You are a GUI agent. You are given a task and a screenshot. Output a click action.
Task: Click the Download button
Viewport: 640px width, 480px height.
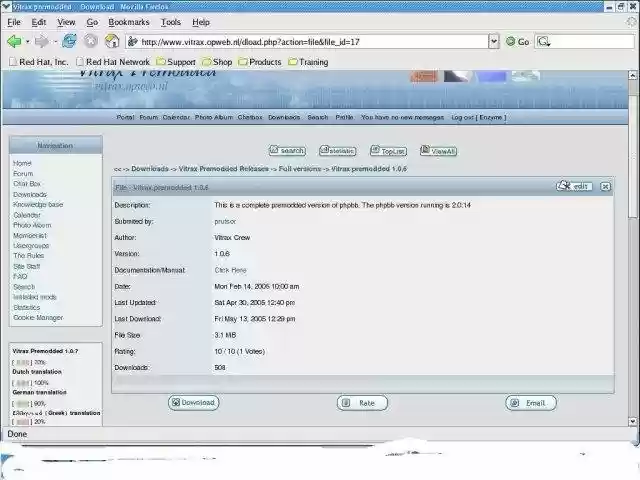point(193,402)
